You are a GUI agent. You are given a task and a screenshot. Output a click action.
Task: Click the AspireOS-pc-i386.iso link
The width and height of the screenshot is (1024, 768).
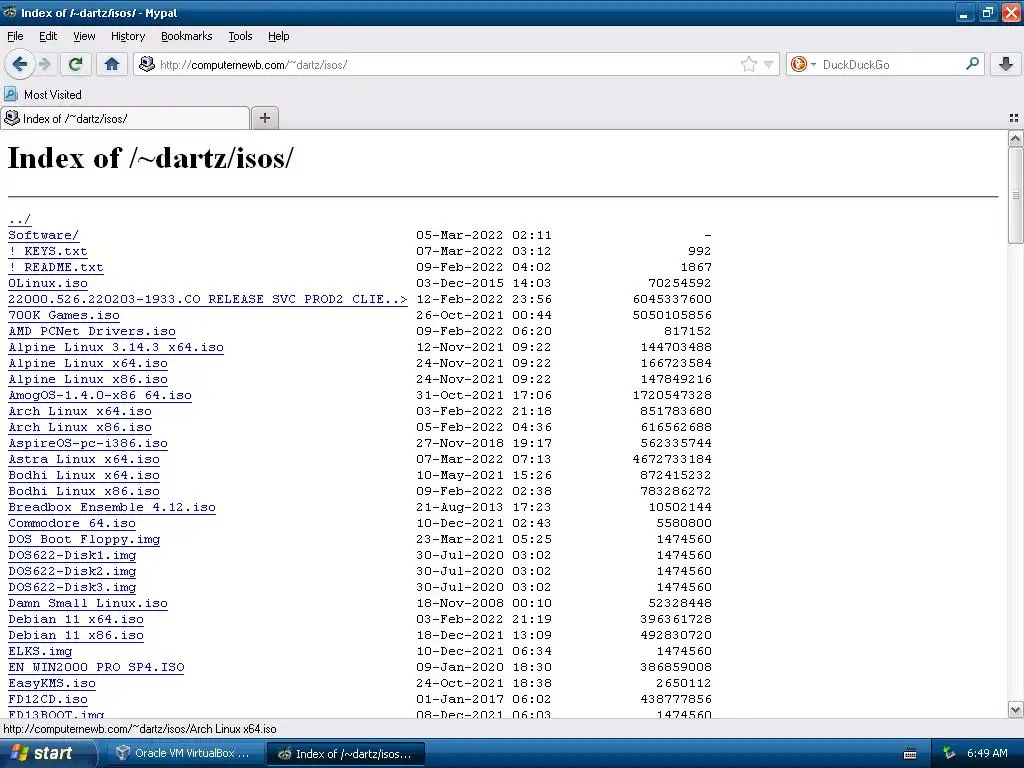pyautogui.click(x=88, y=443)
